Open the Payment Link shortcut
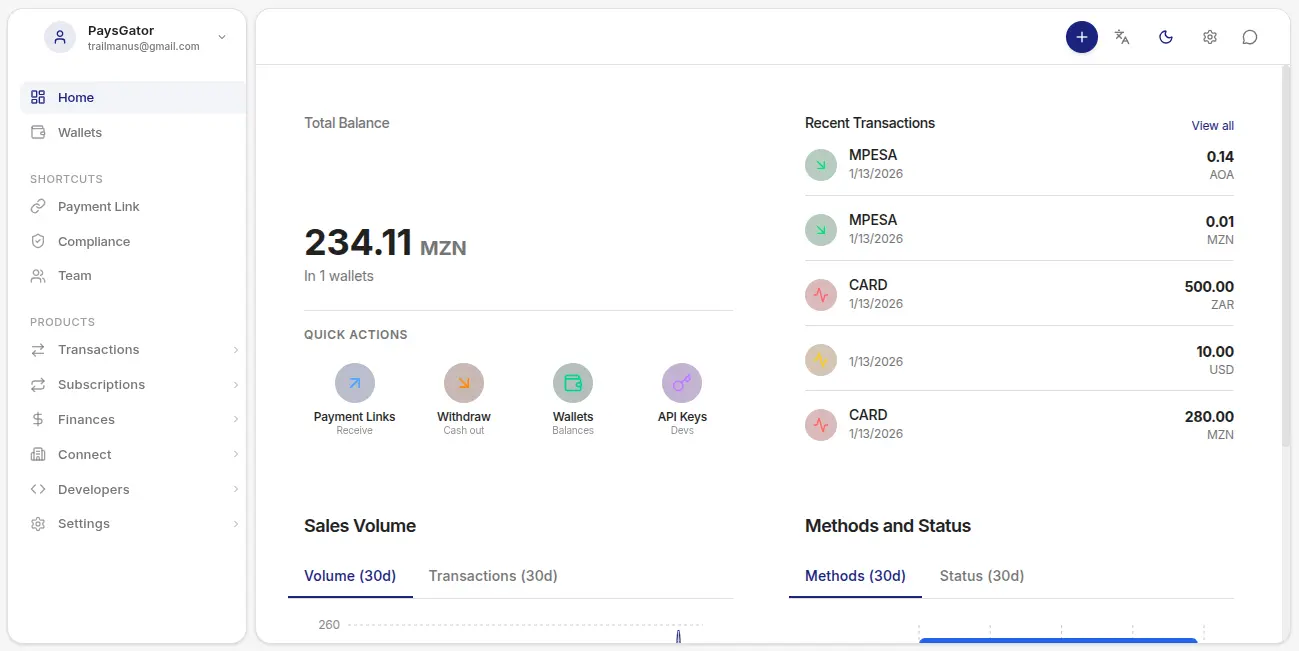 [97, 206]
